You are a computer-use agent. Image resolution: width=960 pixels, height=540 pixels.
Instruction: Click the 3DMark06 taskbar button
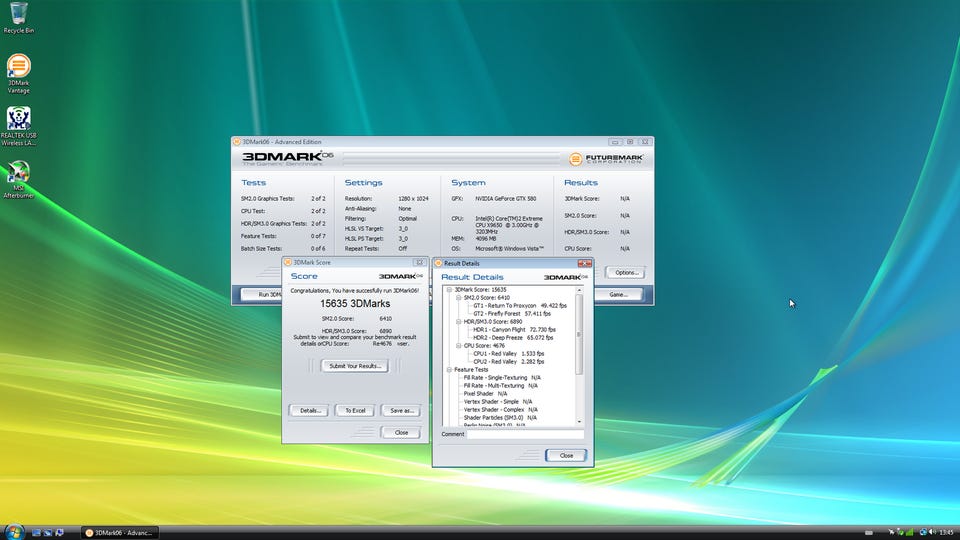(x=122, y=532)
